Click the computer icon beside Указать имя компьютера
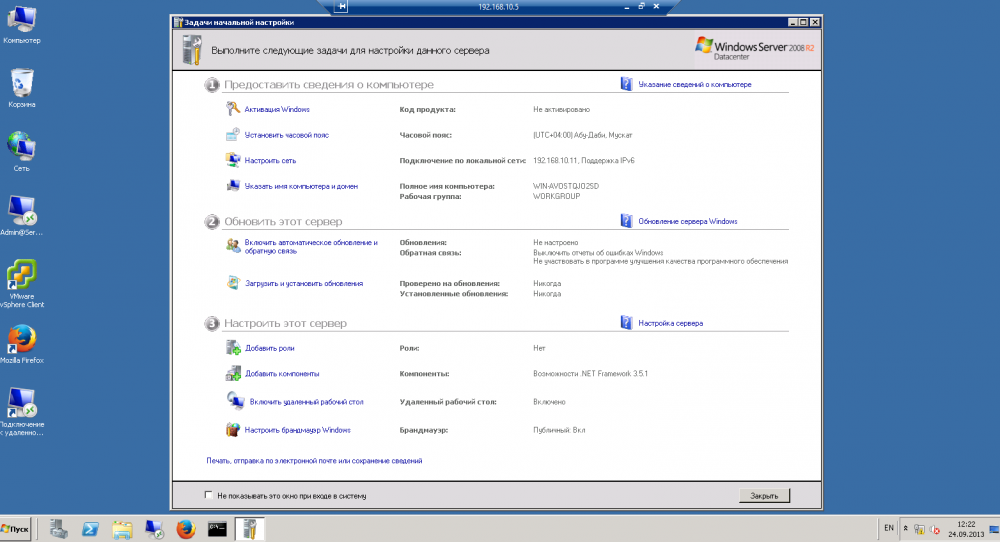 233,186
